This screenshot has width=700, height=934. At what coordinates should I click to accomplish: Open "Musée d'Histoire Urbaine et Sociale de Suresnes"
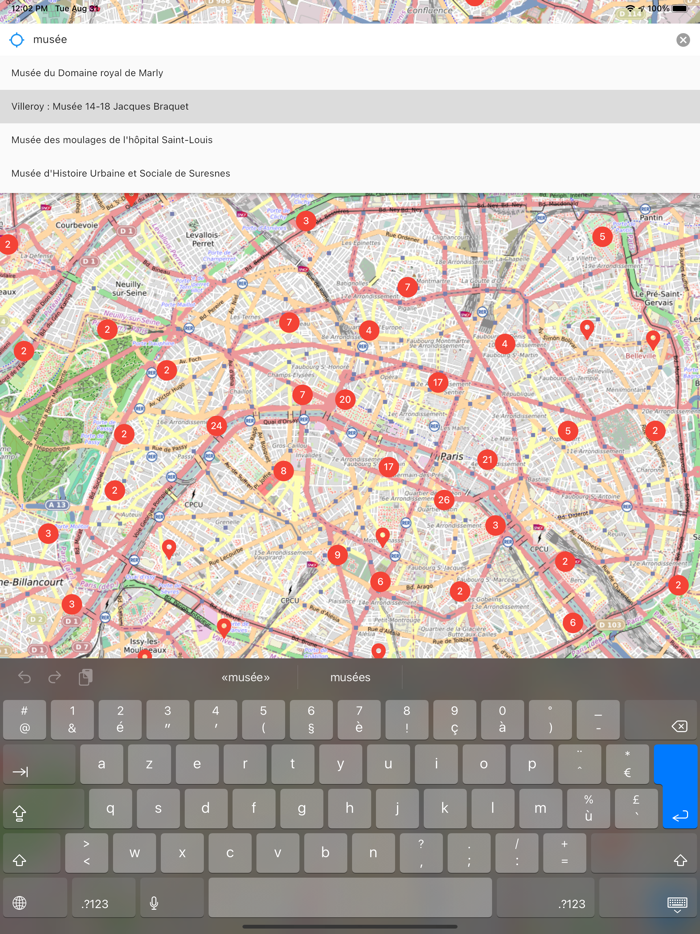[x=350, y=173]
